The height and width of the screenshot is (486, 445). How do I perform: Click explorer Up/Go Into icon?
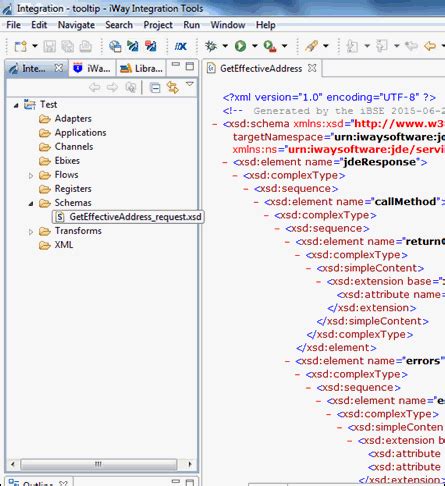[131, 88]
